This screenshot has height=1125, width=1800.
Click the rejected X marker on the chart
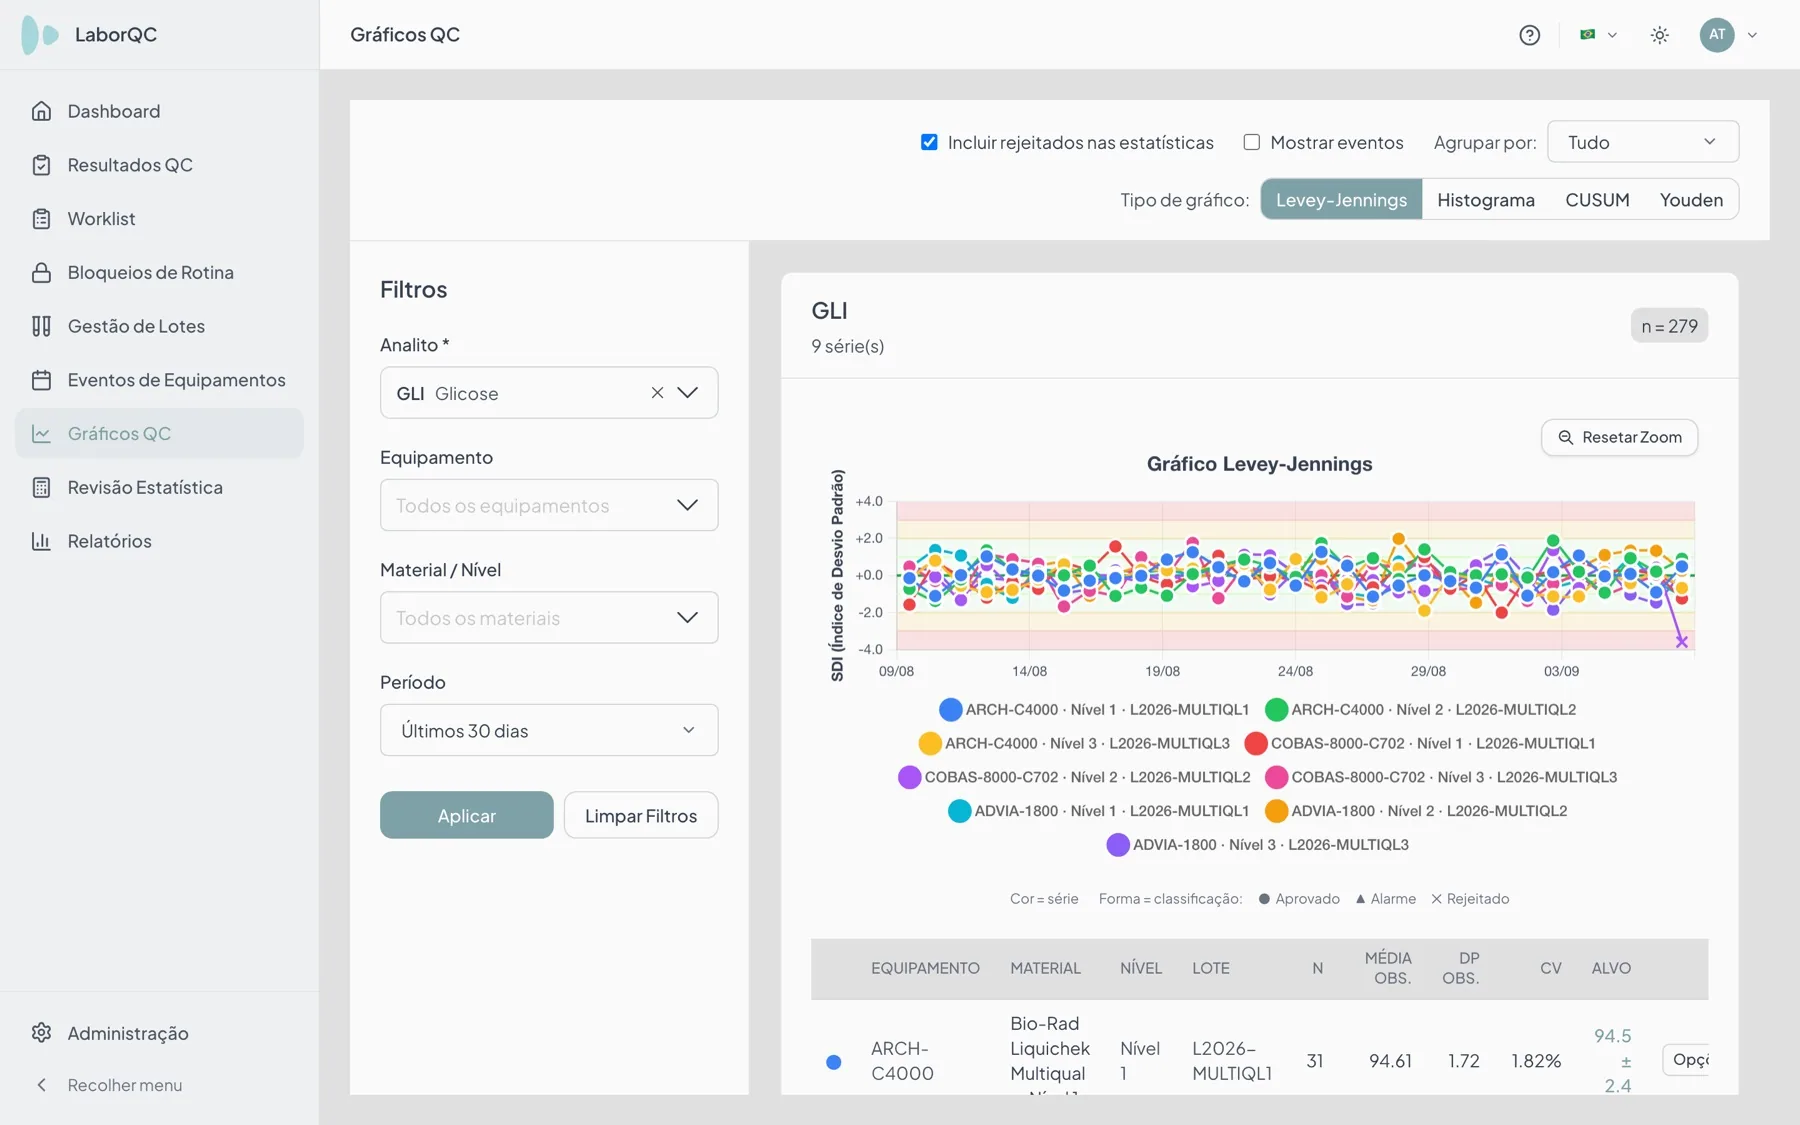point(1682,642)
